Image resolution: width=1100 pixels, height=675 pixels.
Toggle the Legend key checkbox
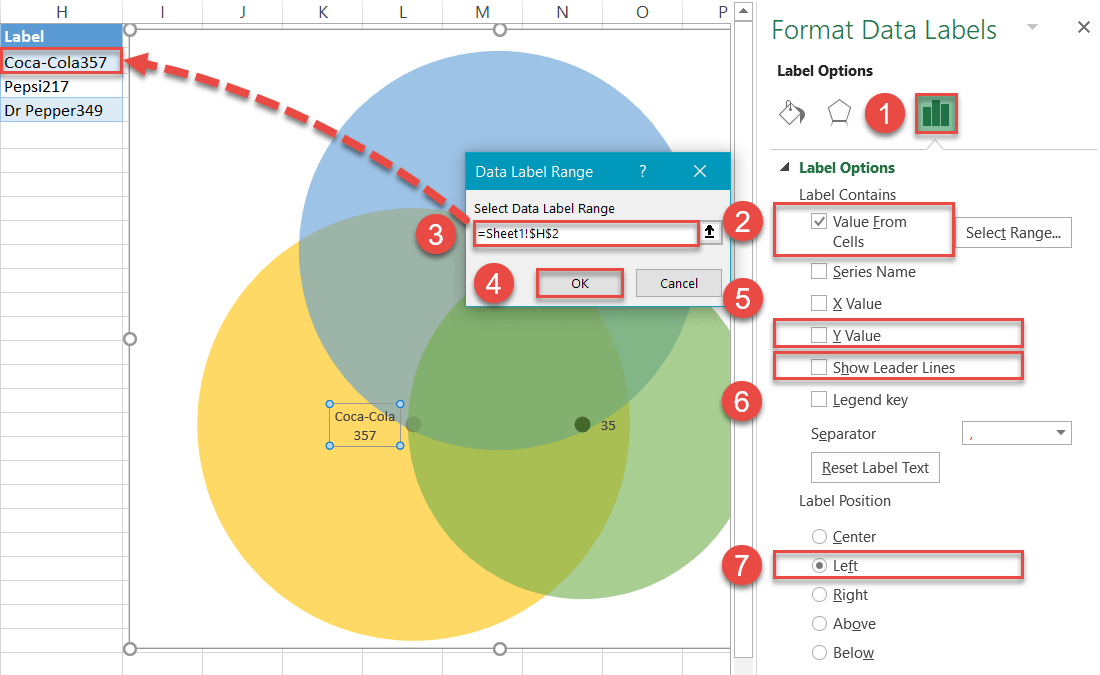[819, 399]
